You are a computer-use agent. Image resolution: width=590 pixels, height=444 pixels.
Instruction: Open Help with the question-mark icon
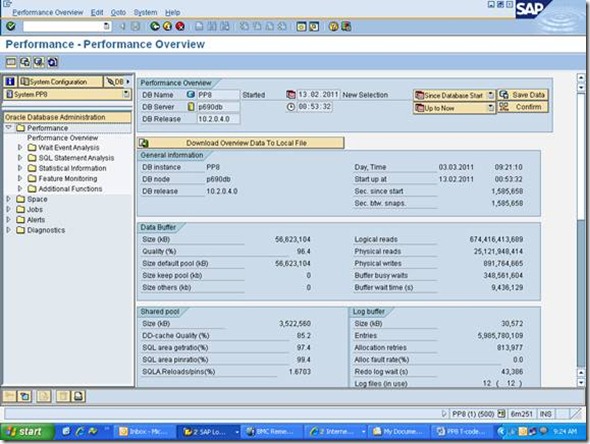click(333, 26)
